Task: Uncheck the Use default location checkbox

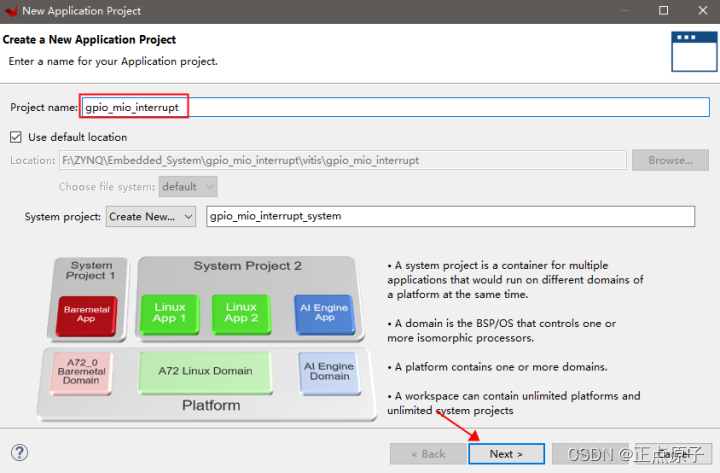Action: [x=16, y=137]
